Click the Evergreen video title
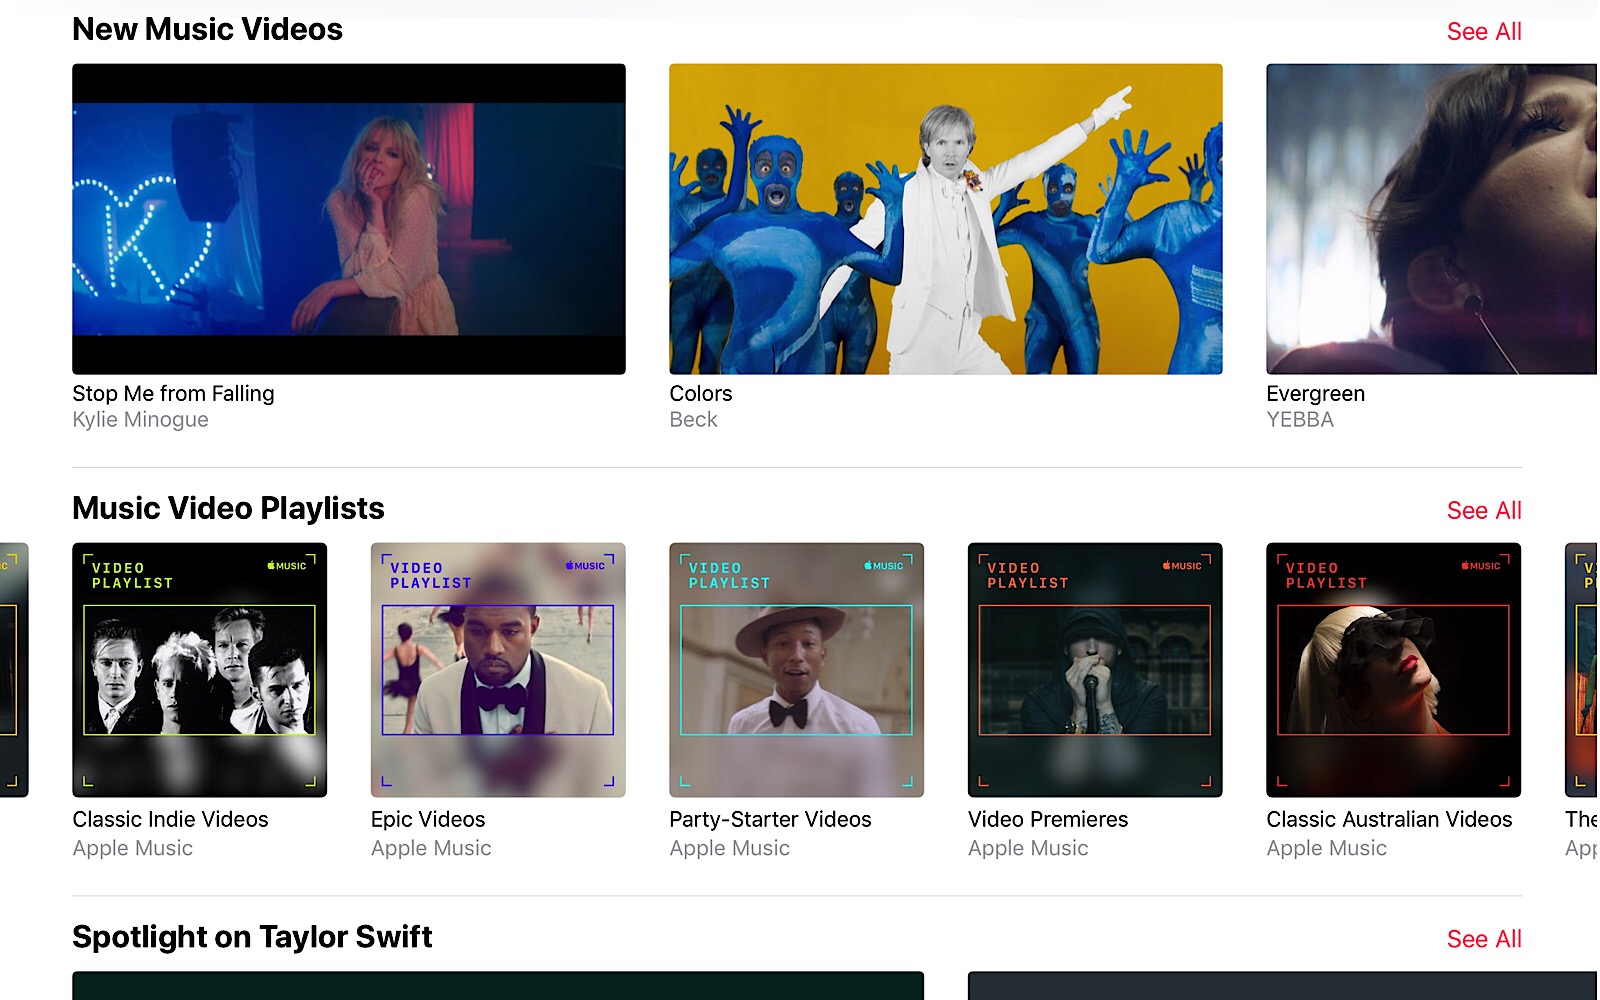1600x1000 pixels. pos(1315,394)
